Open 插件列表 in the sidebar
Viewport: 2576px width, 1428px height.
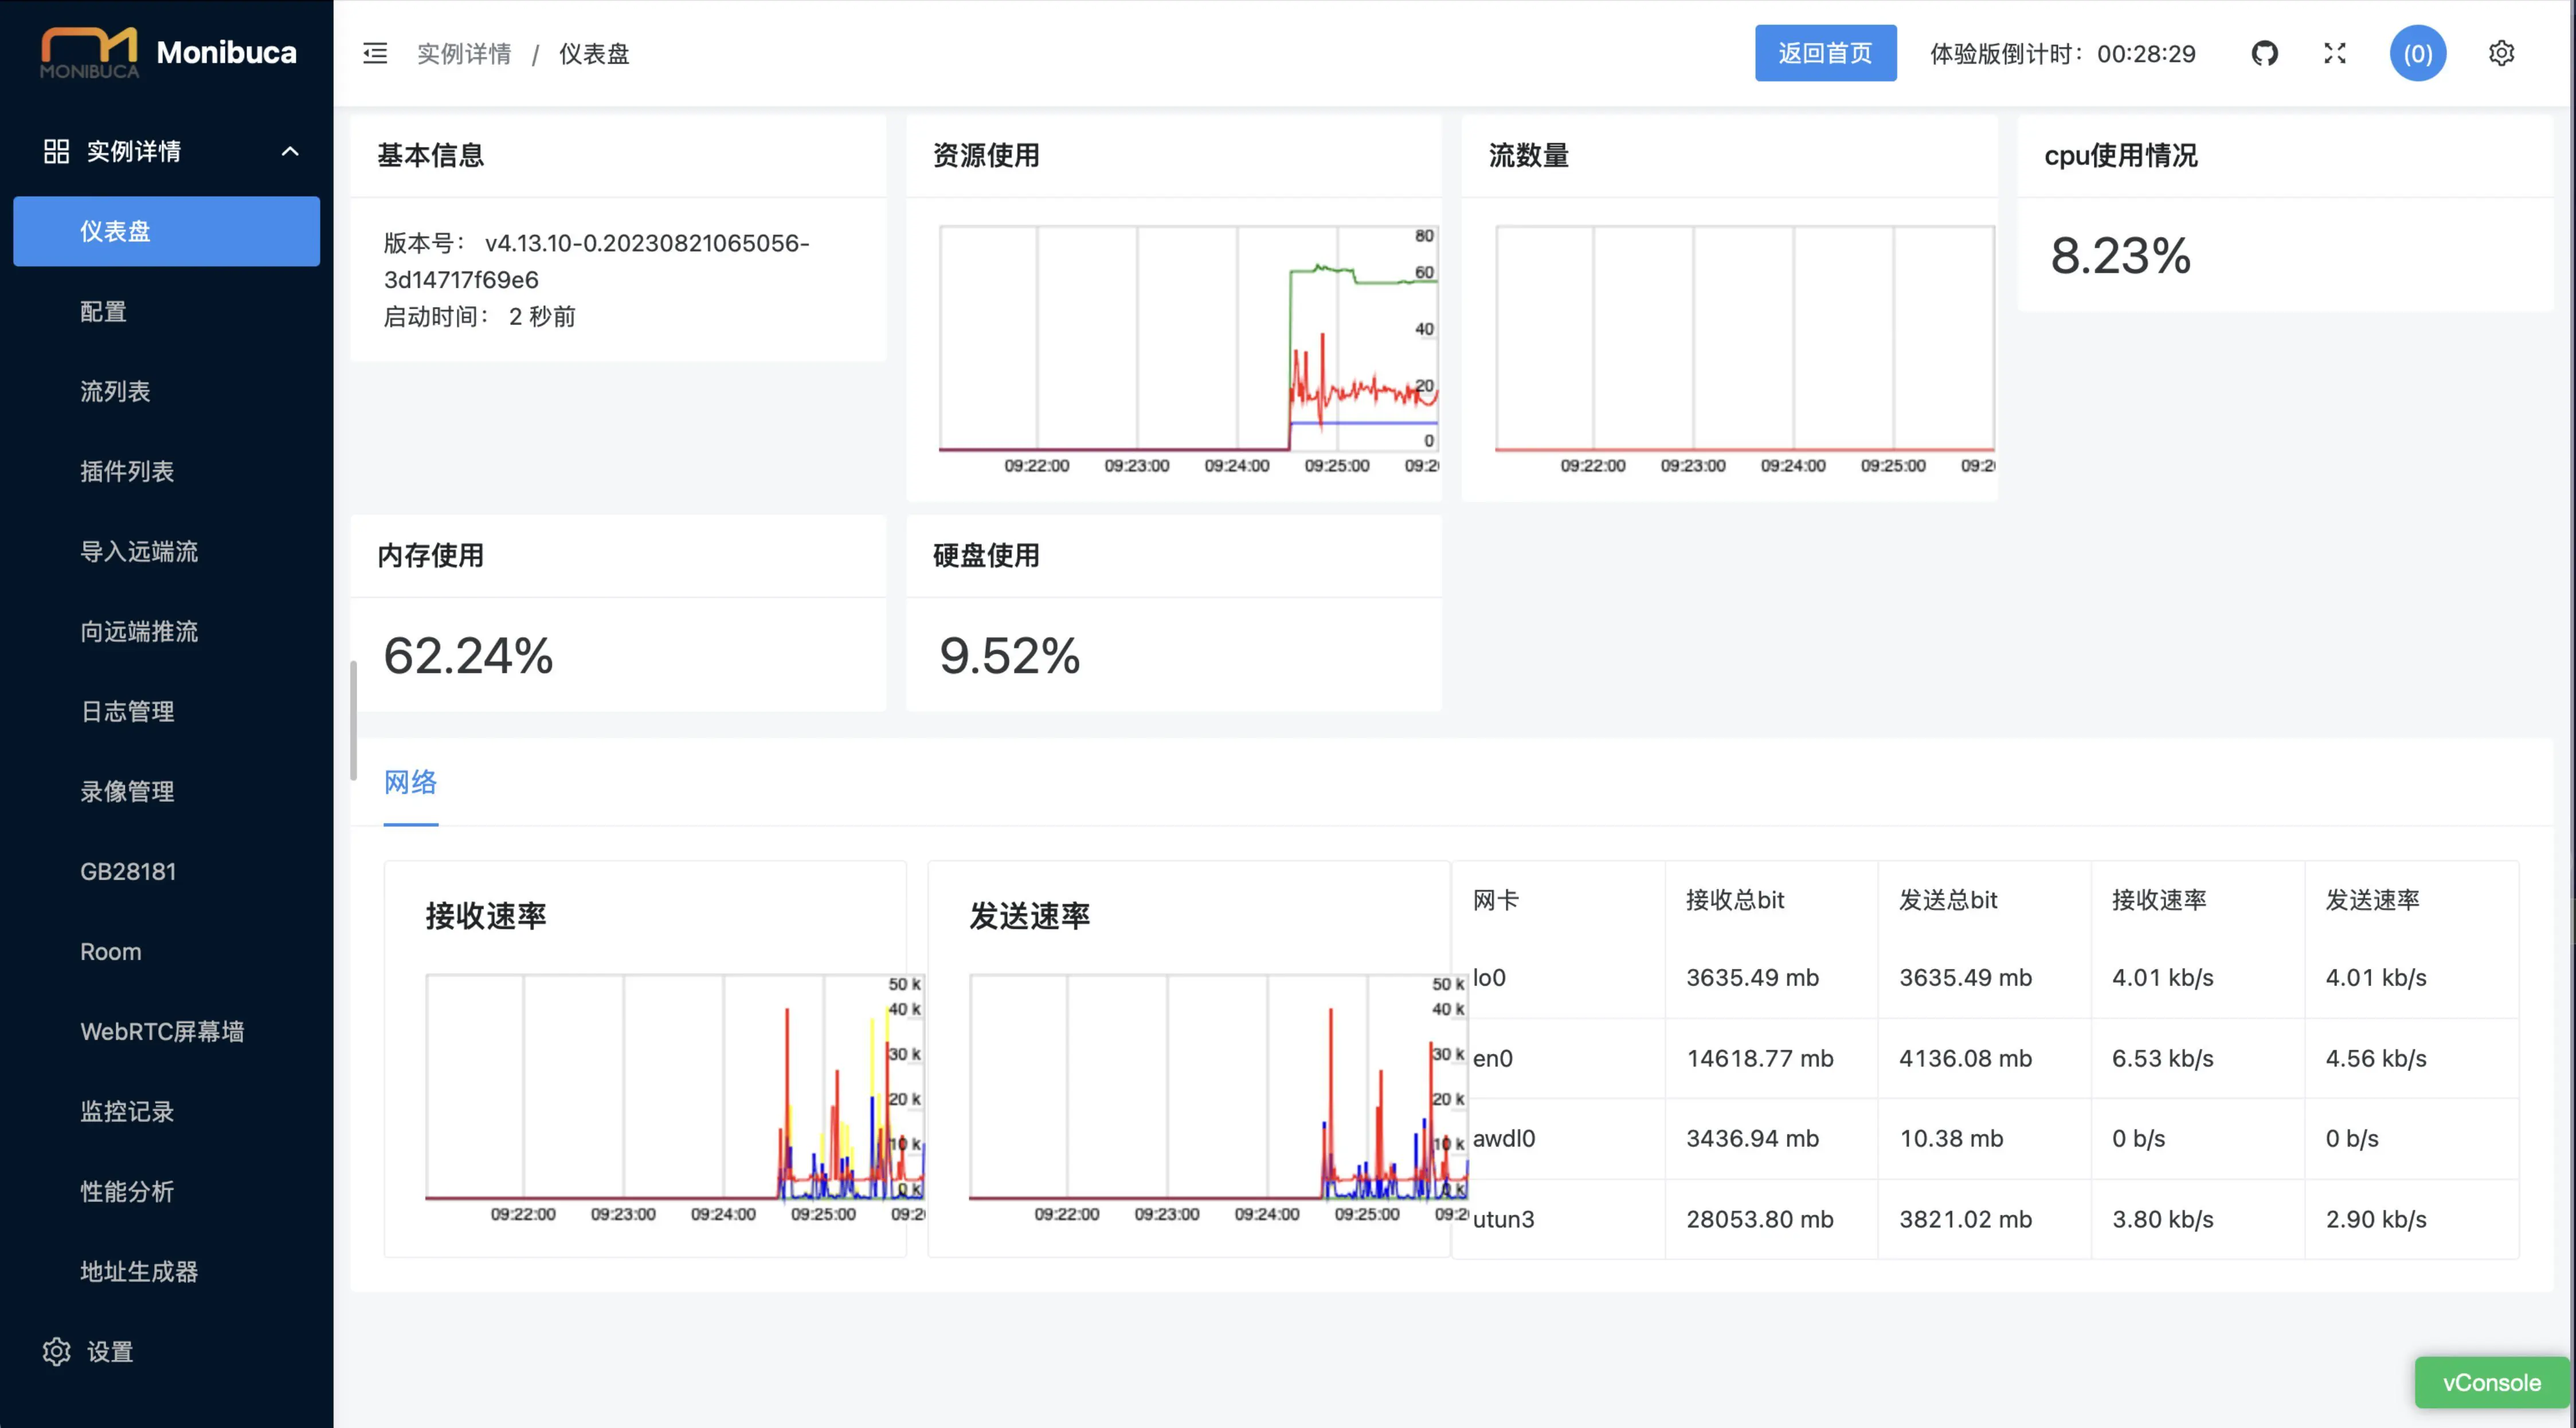[x=127, y=471]
